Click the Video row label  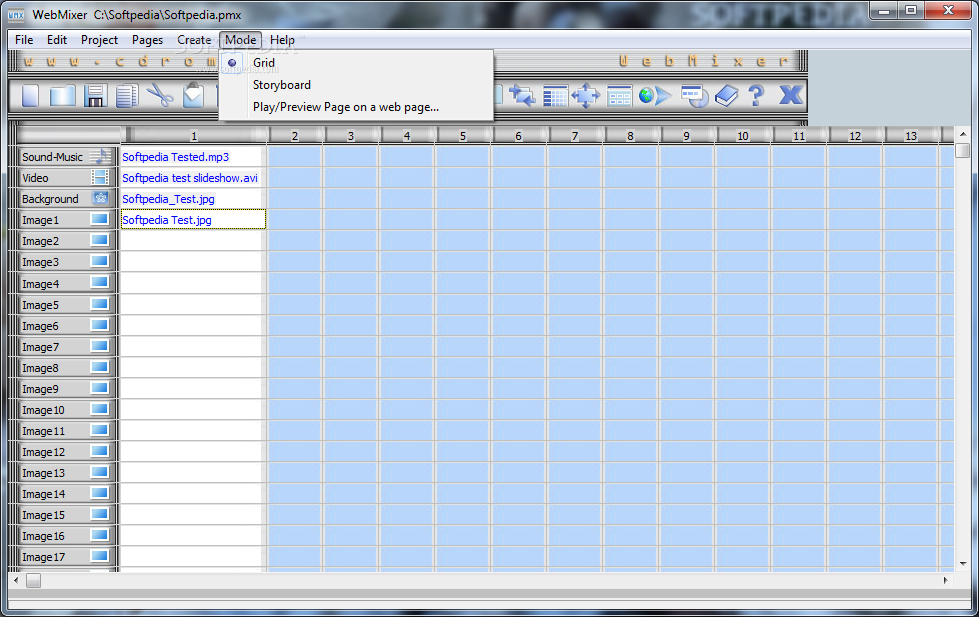[x=35, y=178]
